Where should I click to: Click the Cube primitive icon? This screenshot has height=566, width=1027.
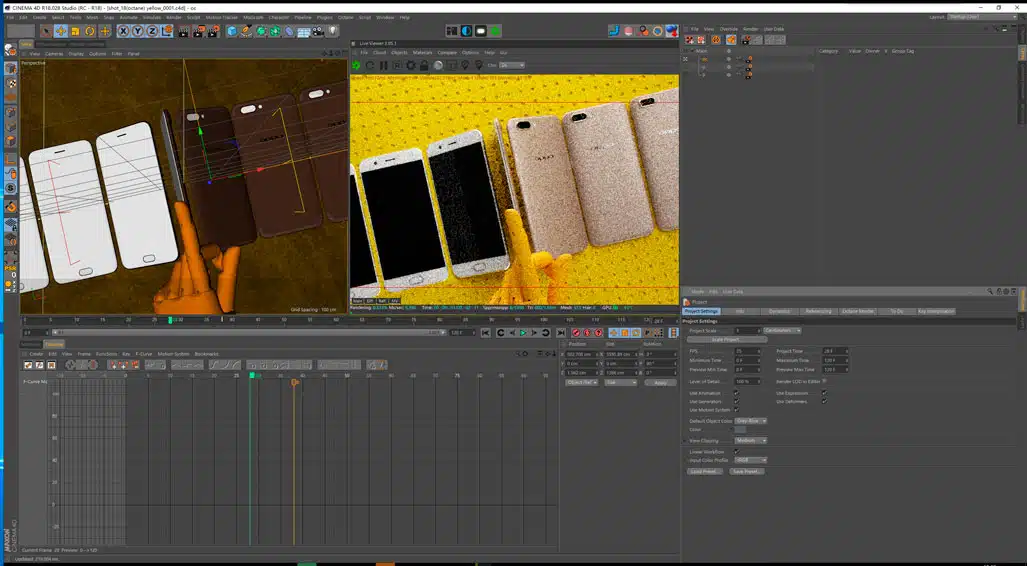(x=232, y=31)
